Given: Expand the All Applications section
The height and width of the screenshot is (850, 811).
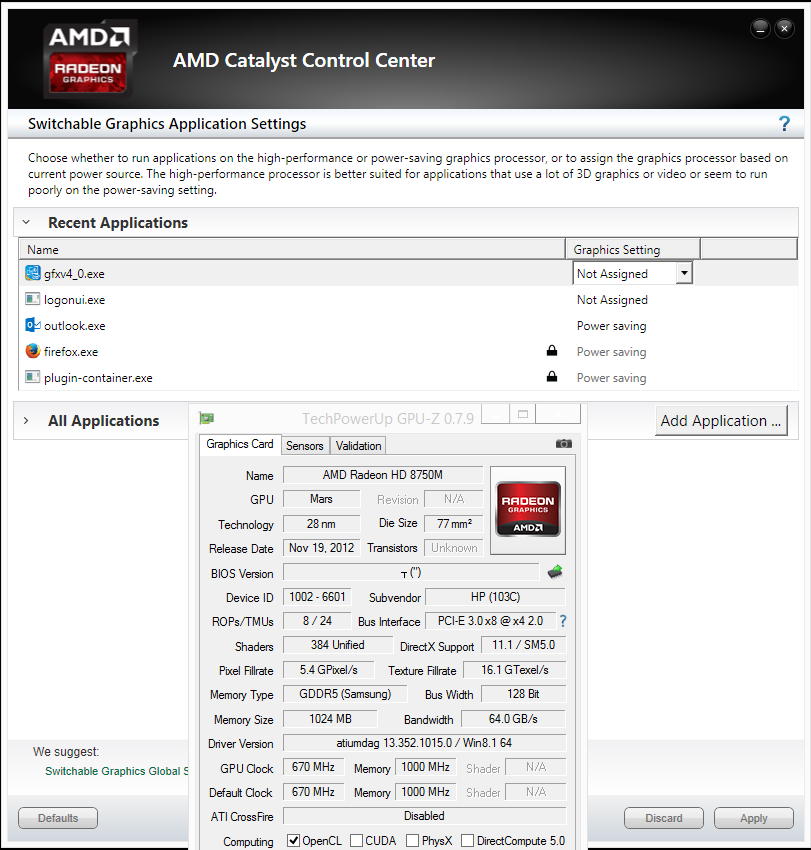Looking at the screenshot, I should pos(26,421).
